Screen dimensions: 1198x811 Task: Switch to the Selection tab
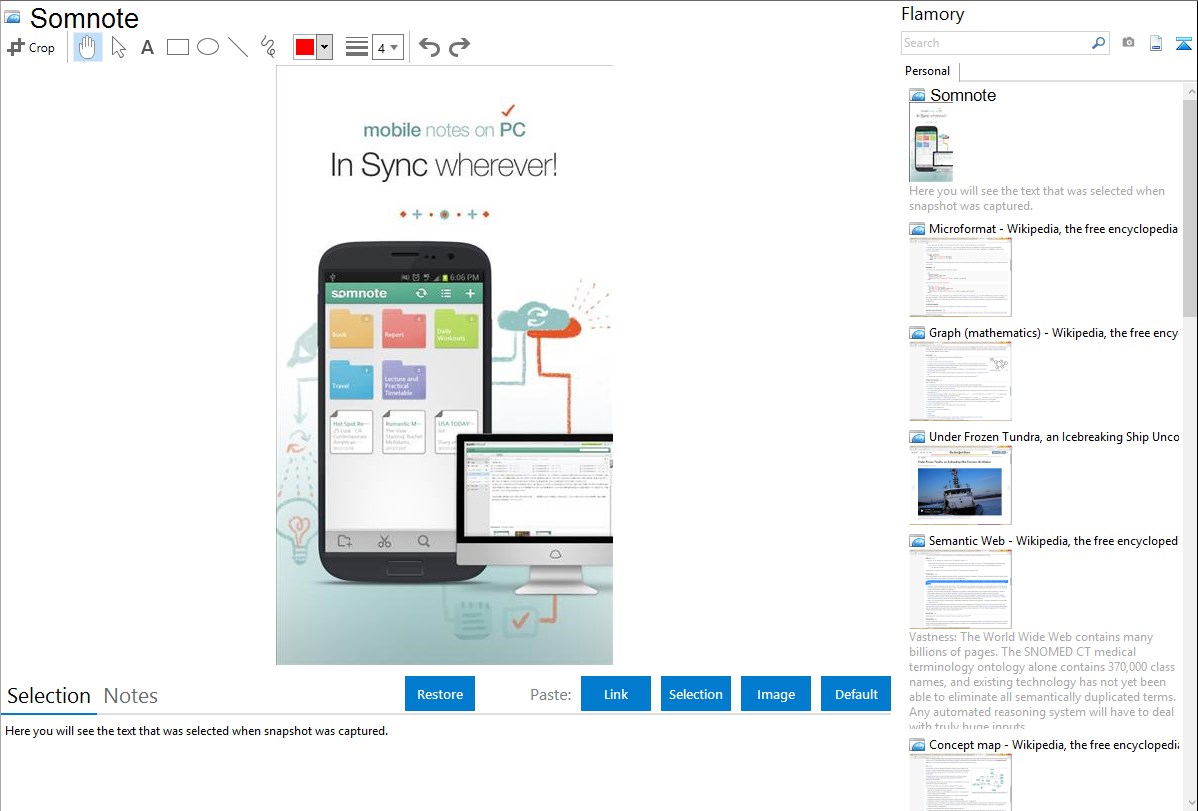(x=49, y=696)
